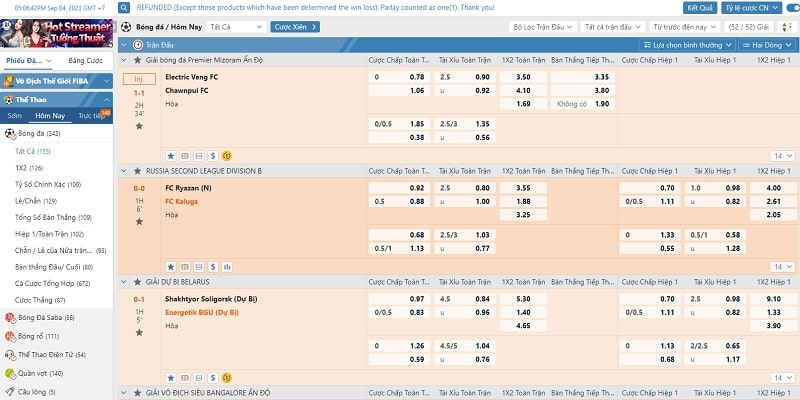The width and height of the screenshot is (800, 400).
Task: Open the Tất Cả market dropdown
Action: (236, 27)
